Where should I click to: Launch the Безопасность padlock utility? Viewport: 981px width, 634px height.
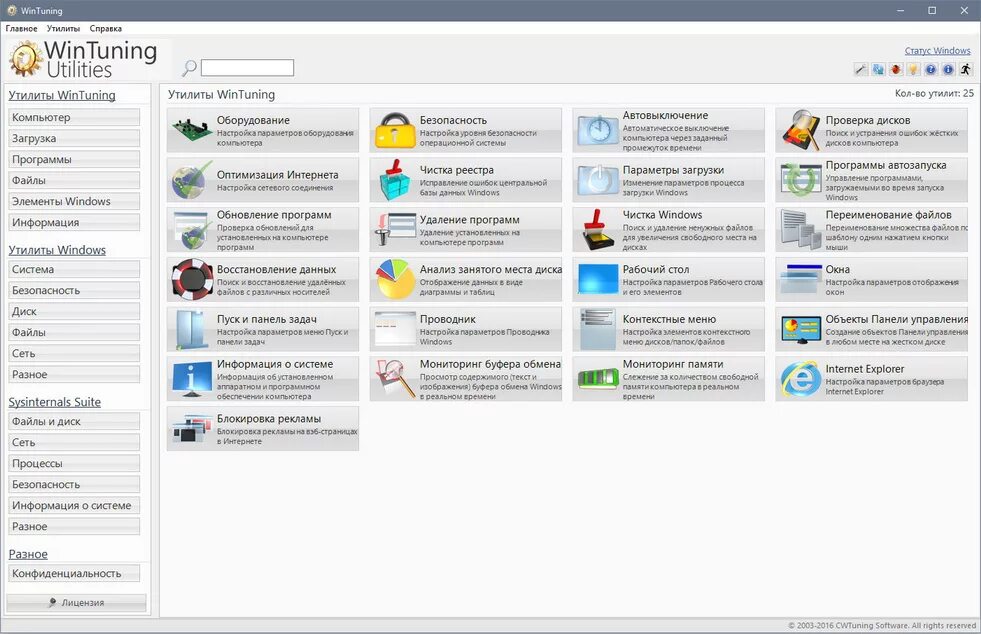coord(465,130)
